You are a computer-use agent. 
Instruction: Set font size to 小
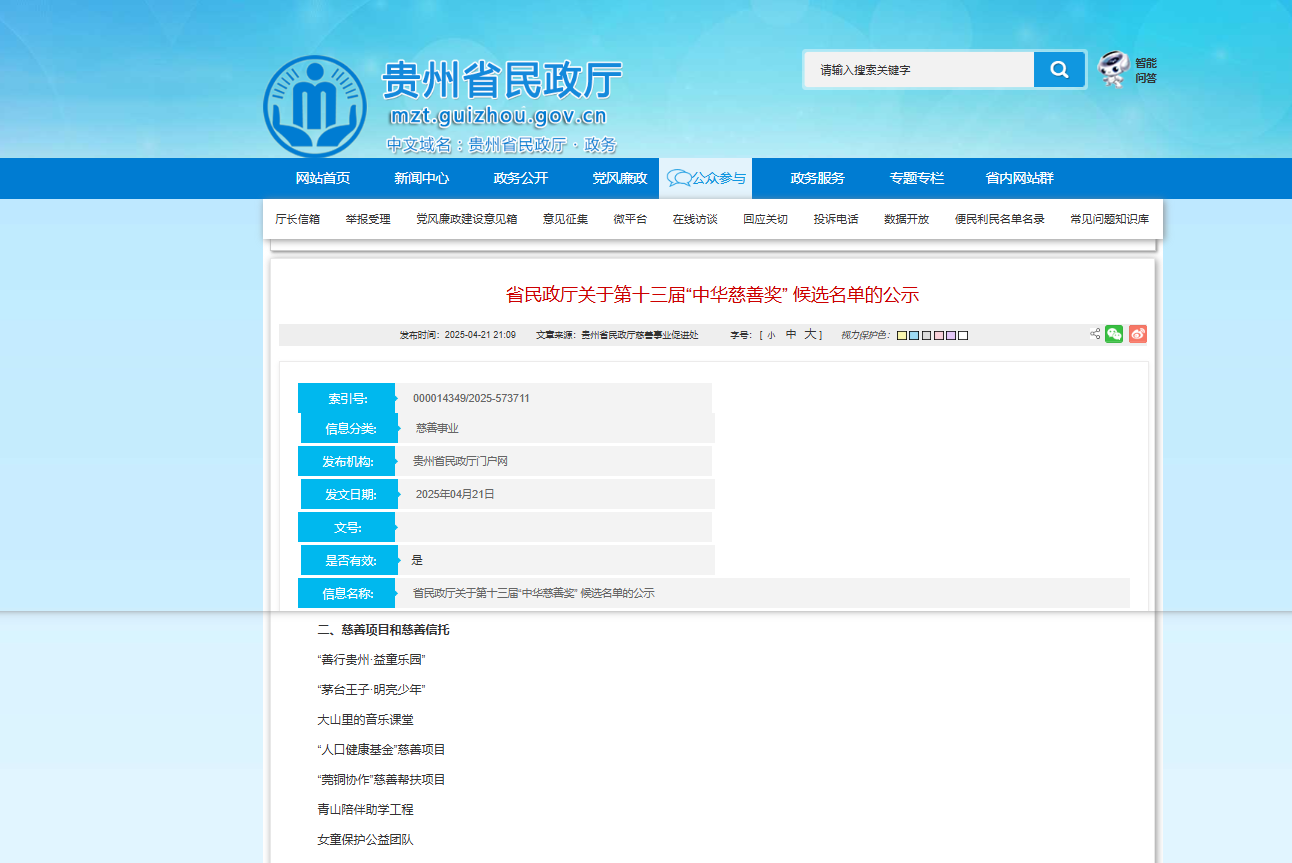771,335
